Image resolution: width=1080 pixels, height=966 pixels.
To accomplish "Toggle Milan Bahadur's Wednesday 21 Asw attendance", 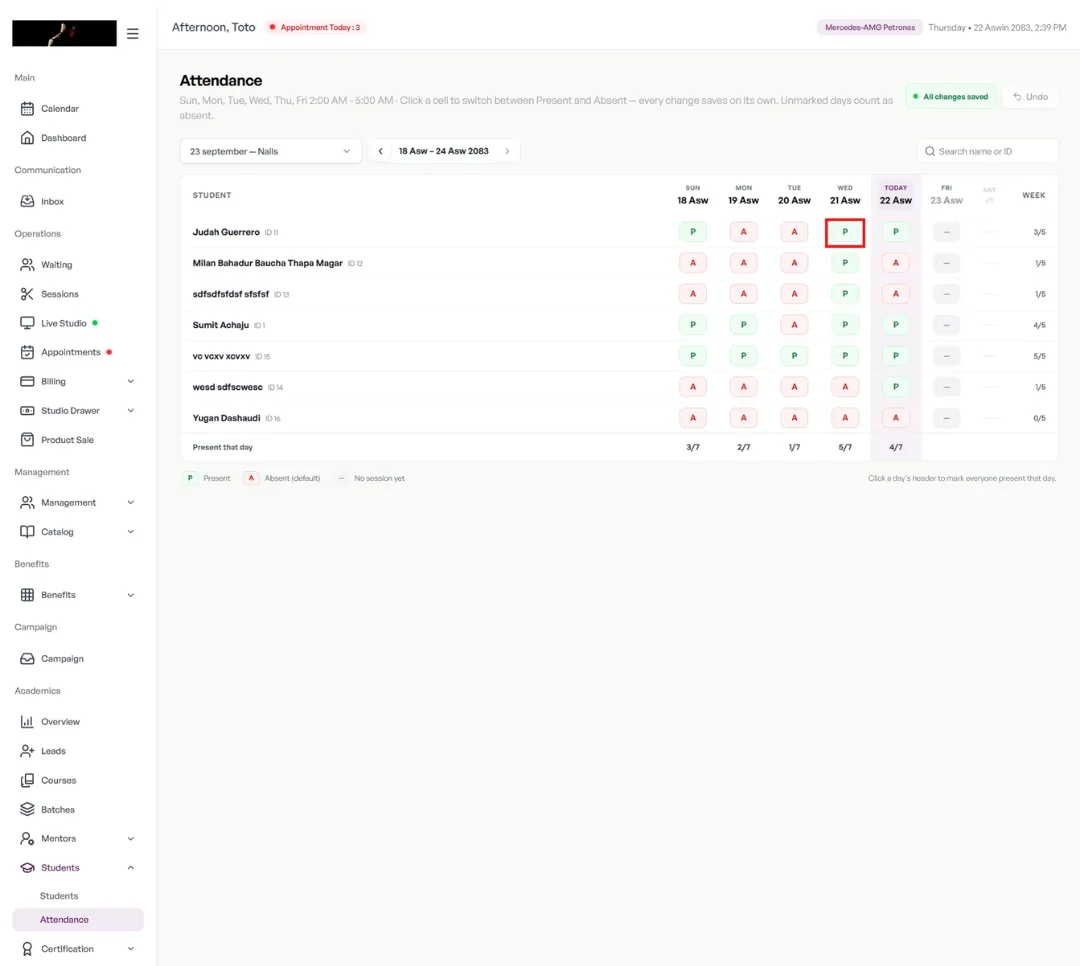I will (845, 263).
